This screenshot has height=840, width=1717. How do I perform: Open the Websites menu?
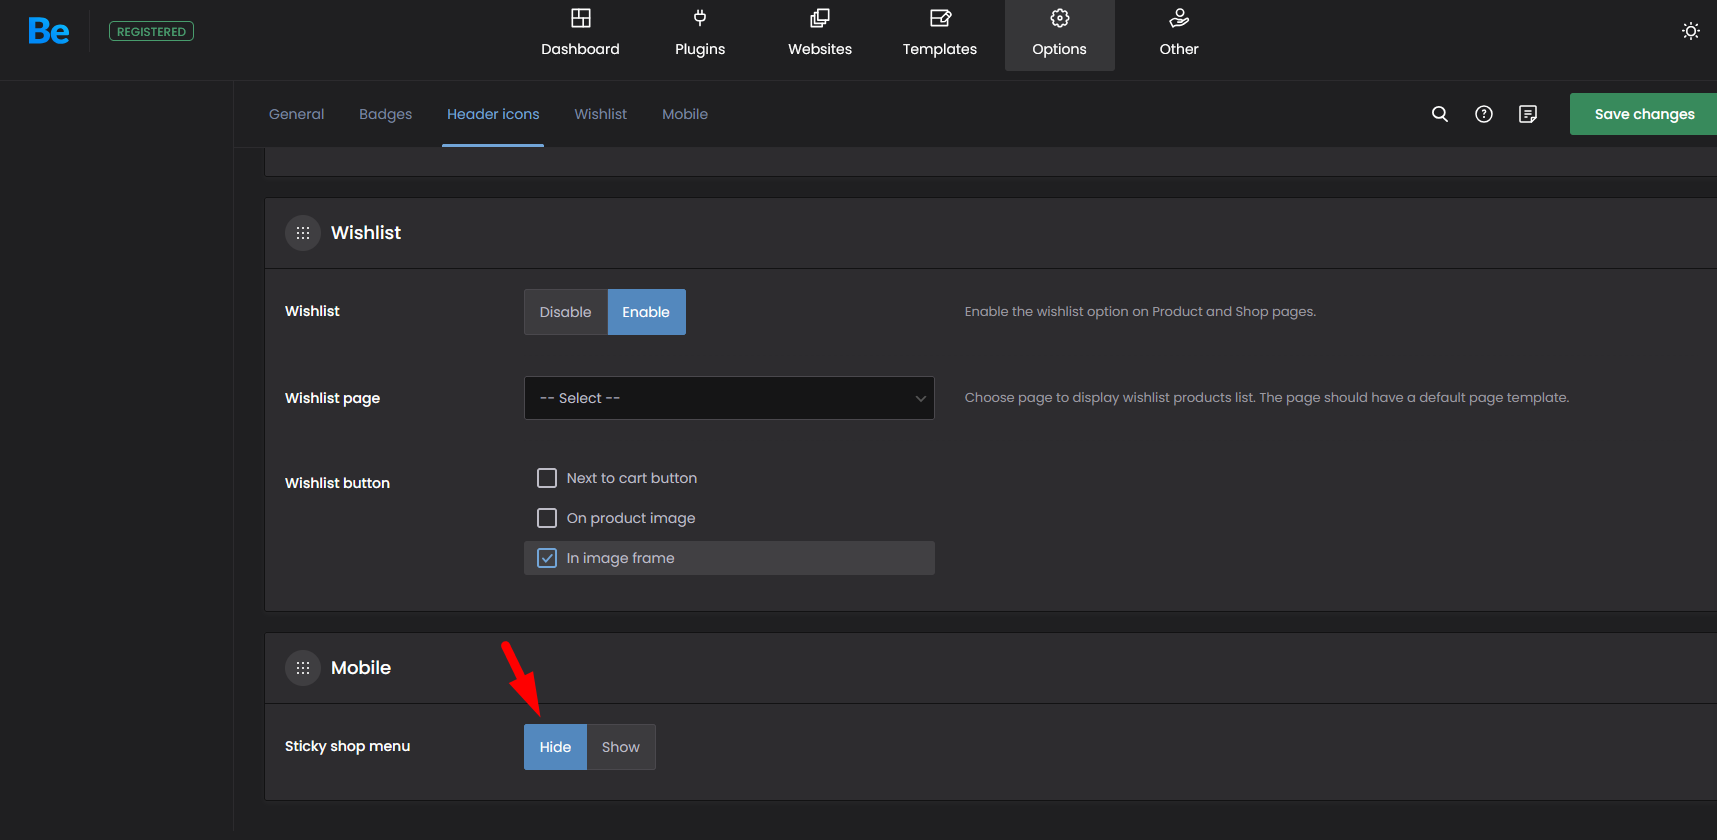820,36
